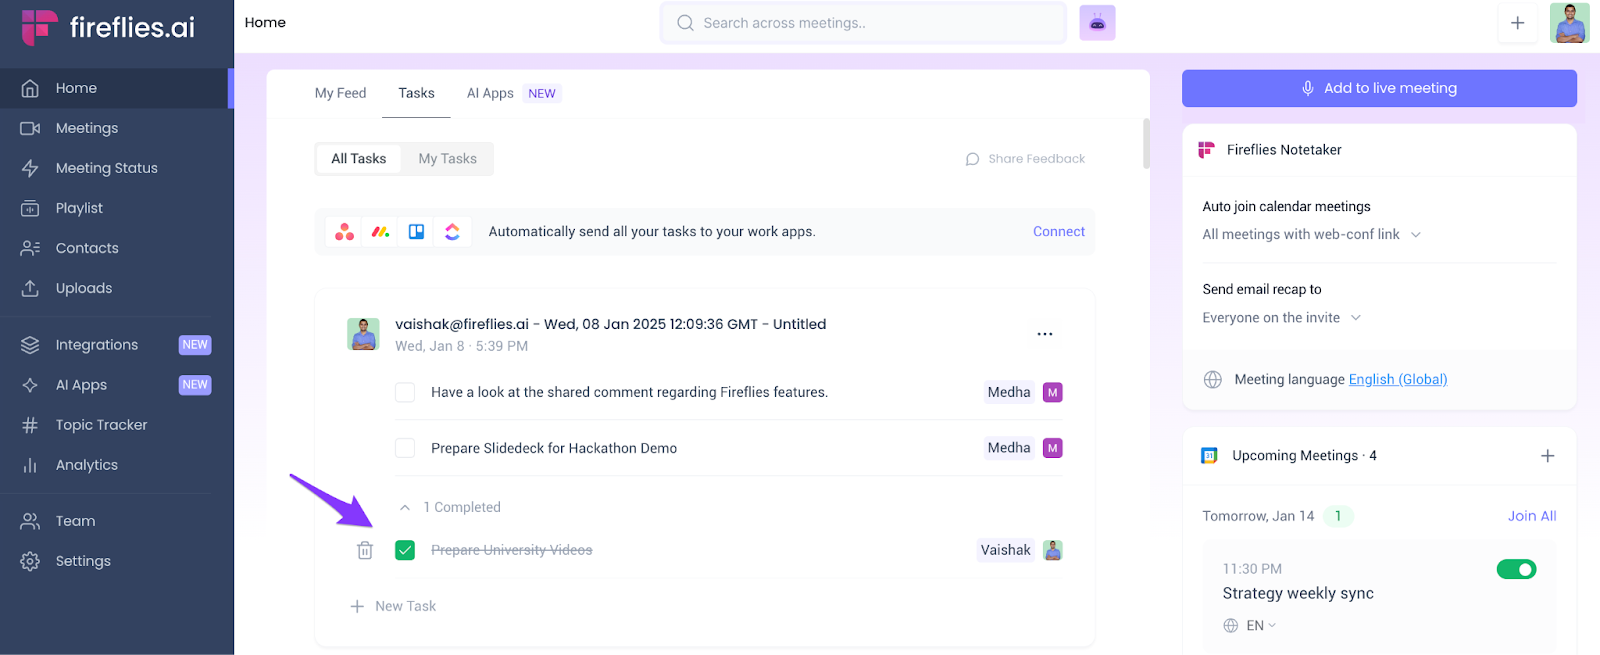Open Analytics in the sidebar

(116, 465)
